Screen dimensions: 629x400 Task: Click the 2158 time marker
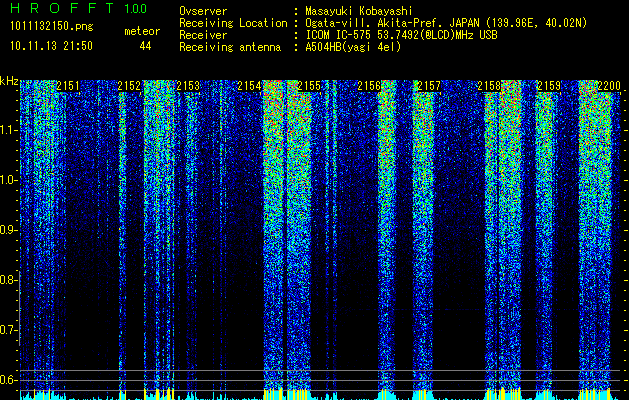coord(489,86)
